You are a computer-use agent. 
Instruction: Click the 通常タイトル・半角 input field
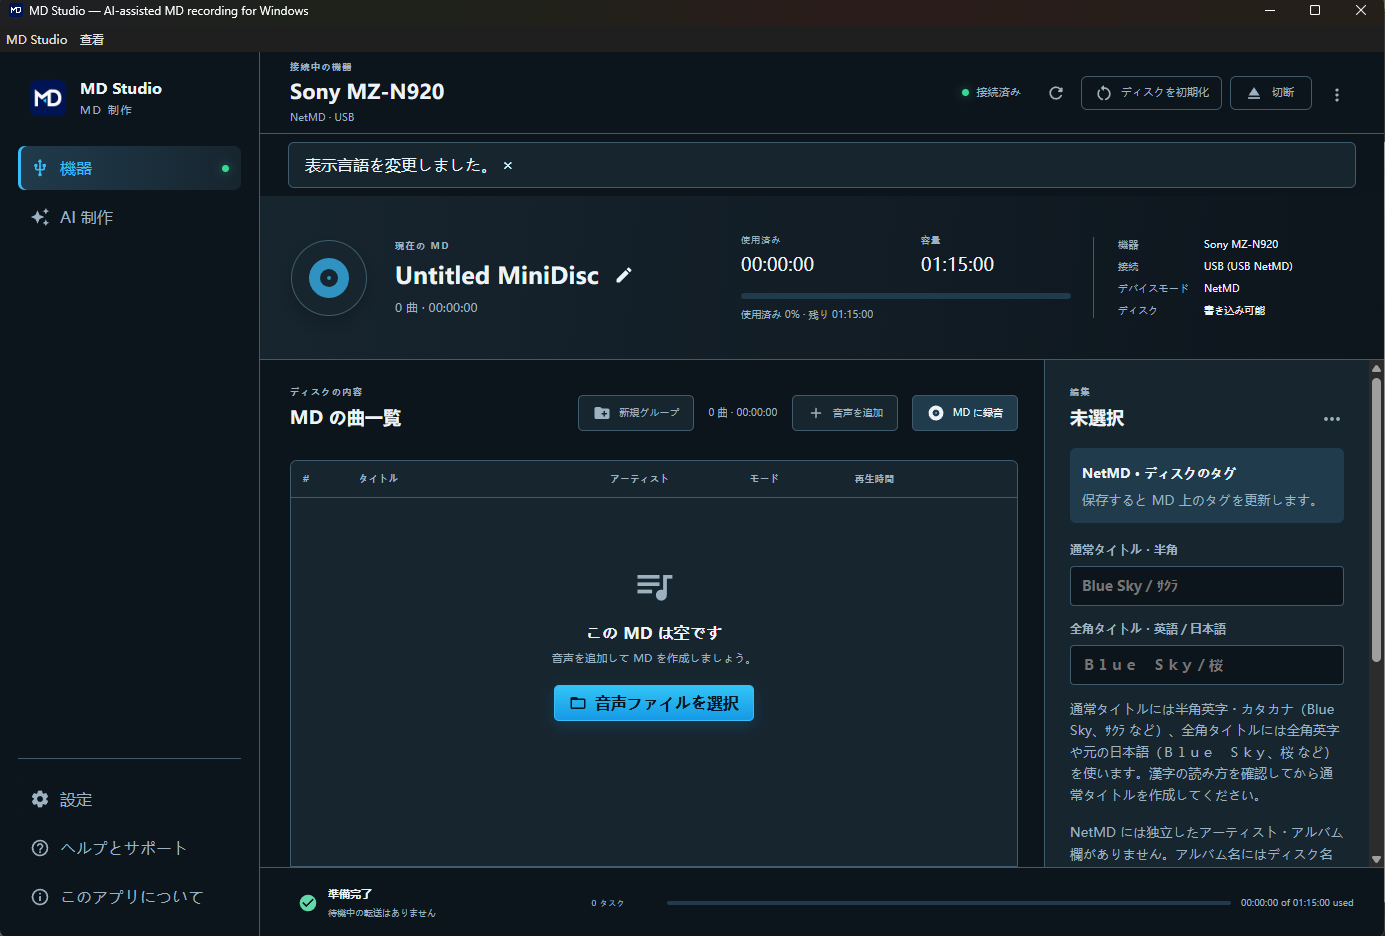click(x=1207, y=586)
